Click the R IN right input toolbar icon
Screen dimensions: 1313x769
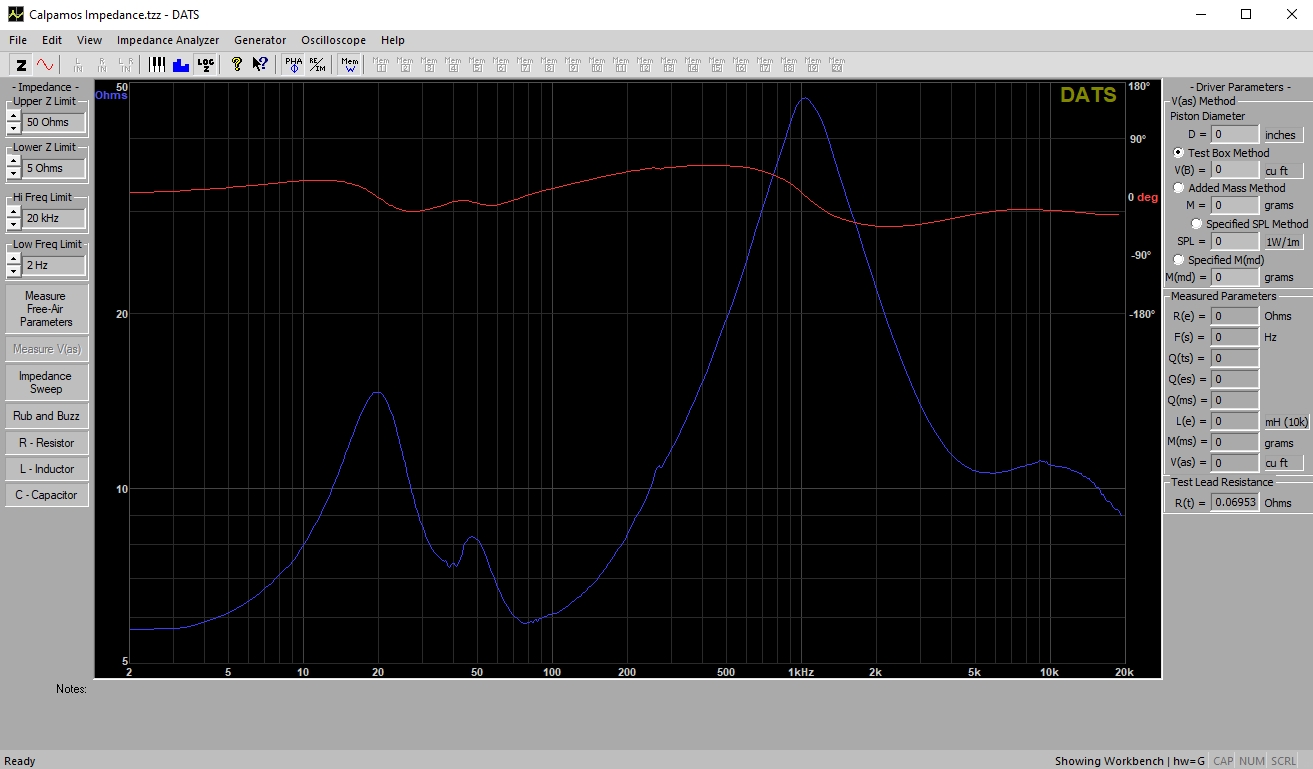click(102, 64)
